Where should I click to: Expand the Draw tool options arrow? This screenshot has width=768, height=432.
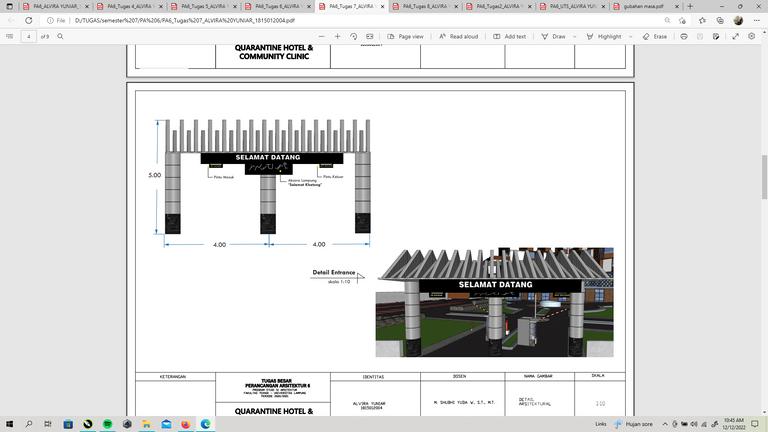[575, 36]
